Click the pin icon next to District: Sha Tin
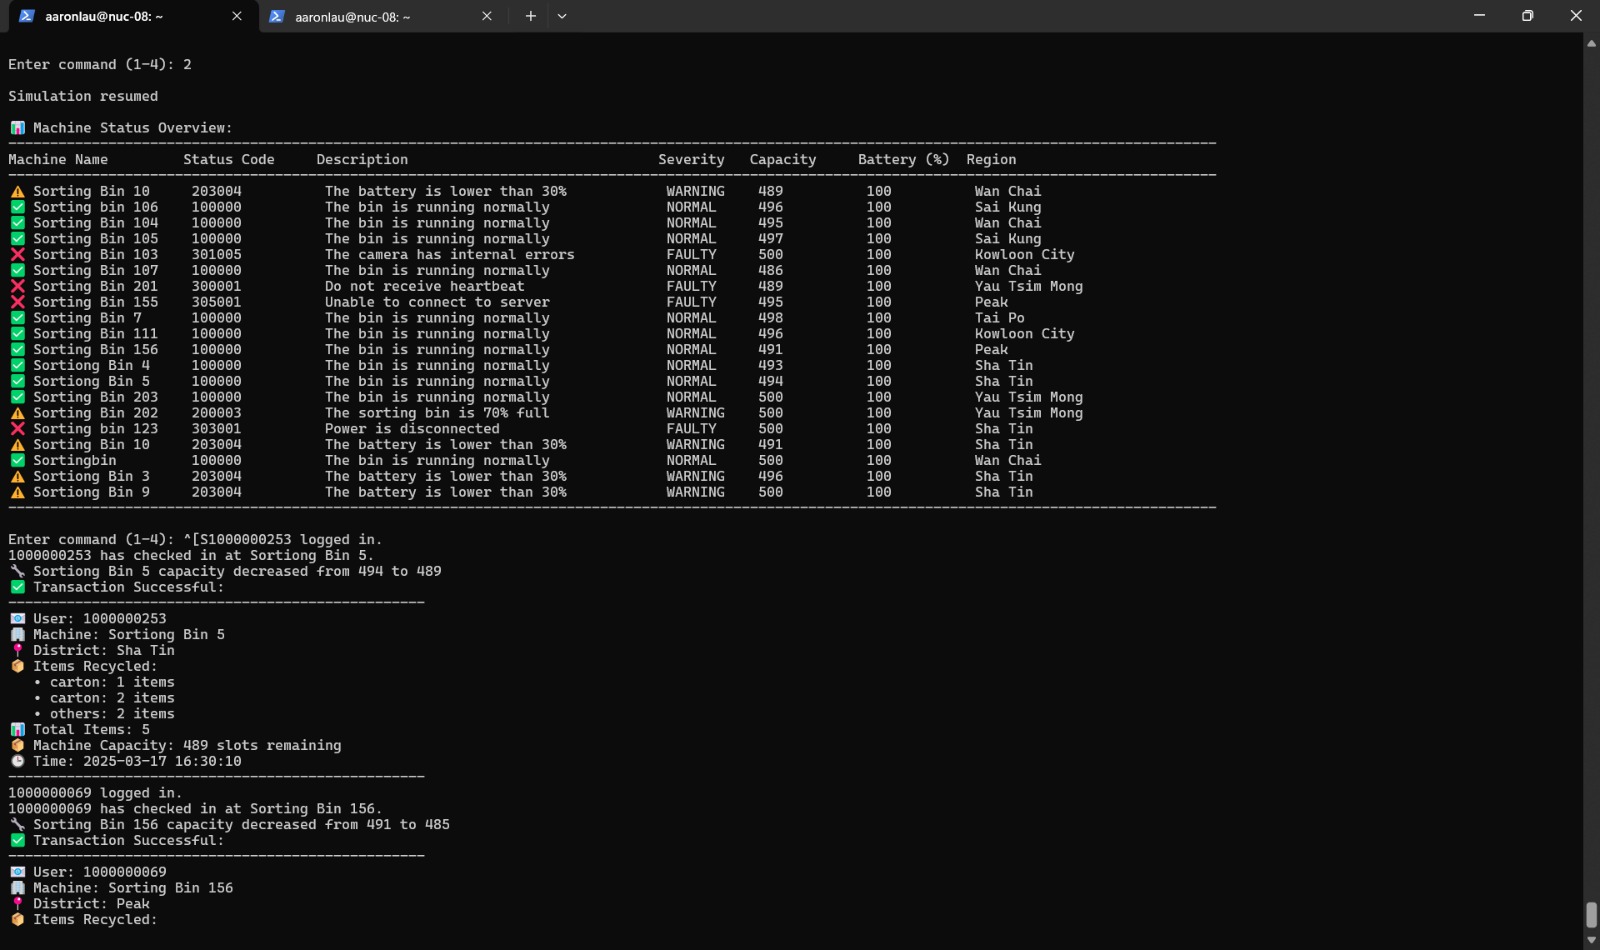 (17, 649)
